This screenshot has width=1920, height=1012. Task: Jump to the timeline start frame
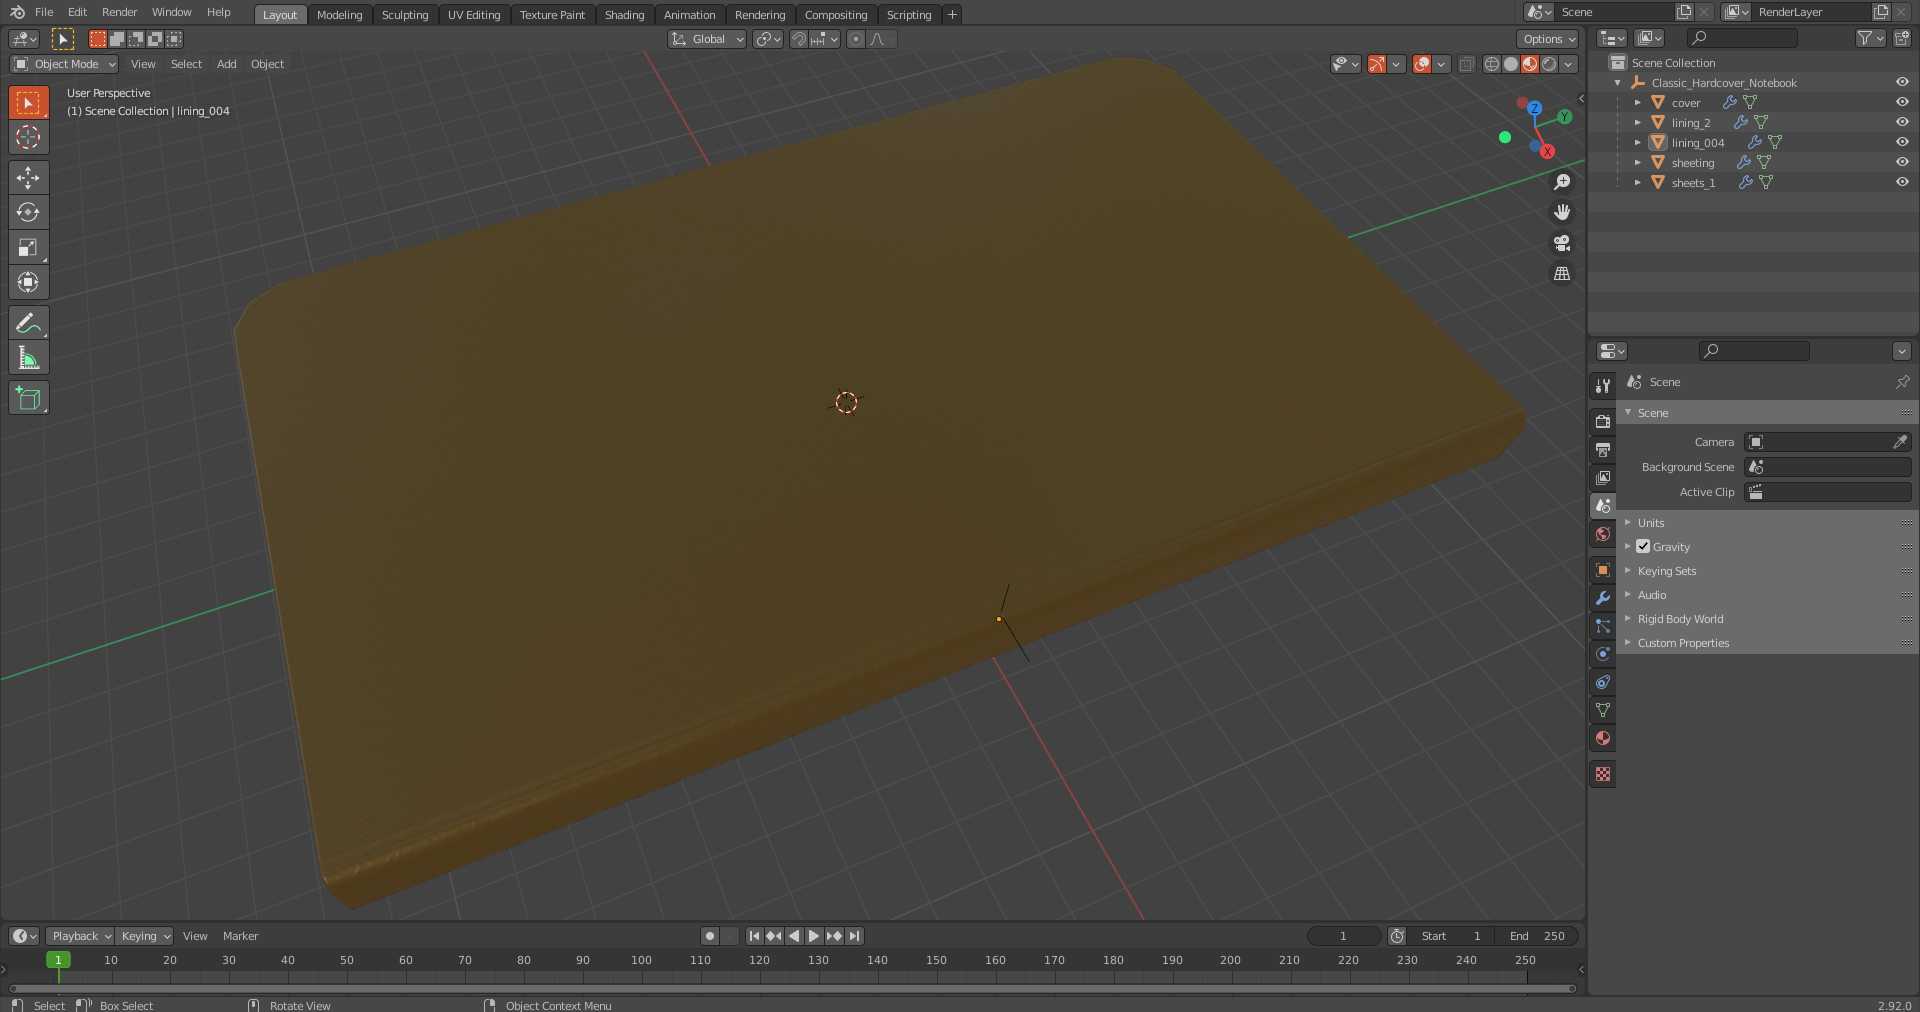click(x=754, y=936)
